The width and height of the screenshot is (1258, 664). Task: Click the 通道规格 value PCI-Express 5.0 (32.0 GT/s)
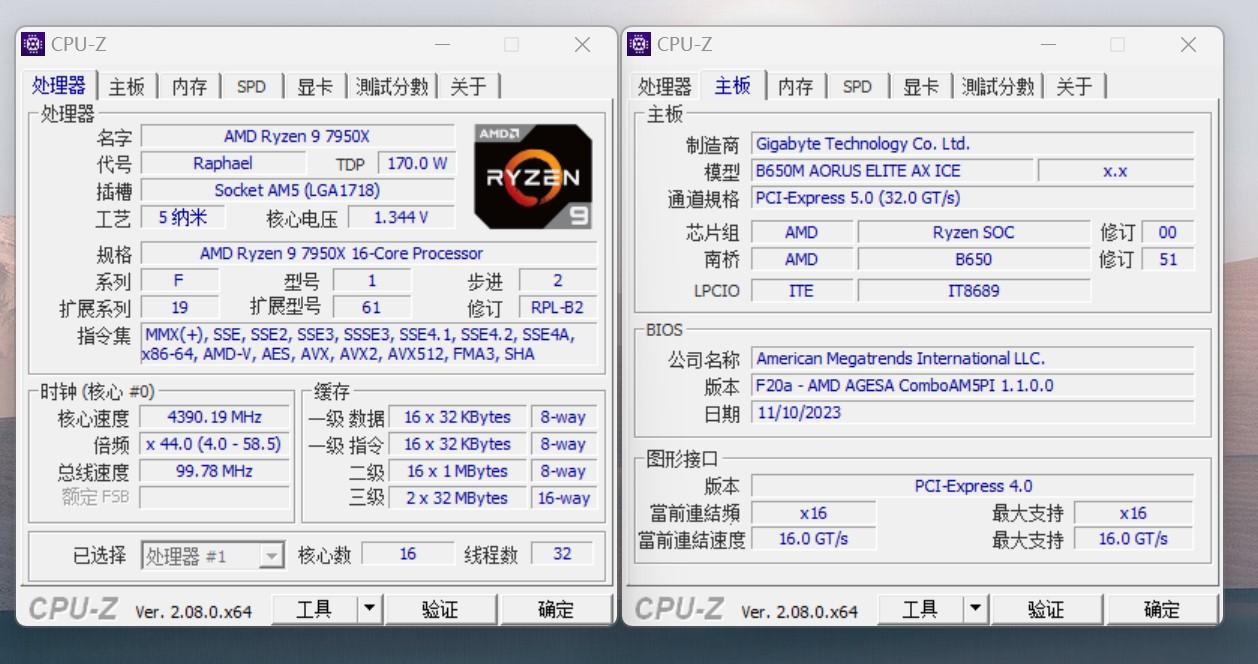973,198
